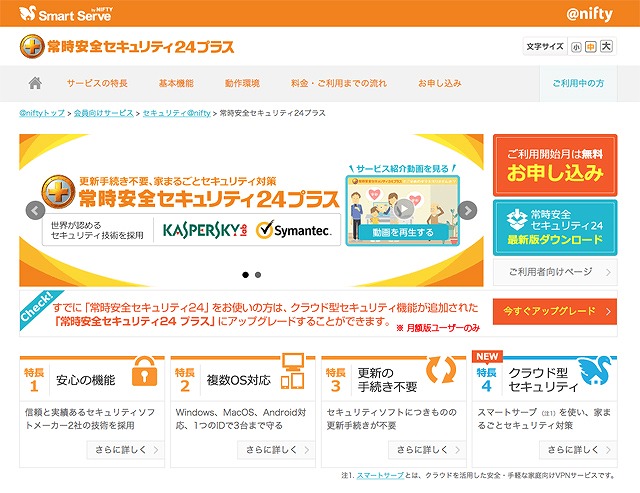The image size is (640, 493).
Task: Click 最新版ダウンロード button
Action: click(x=555, y=228)
